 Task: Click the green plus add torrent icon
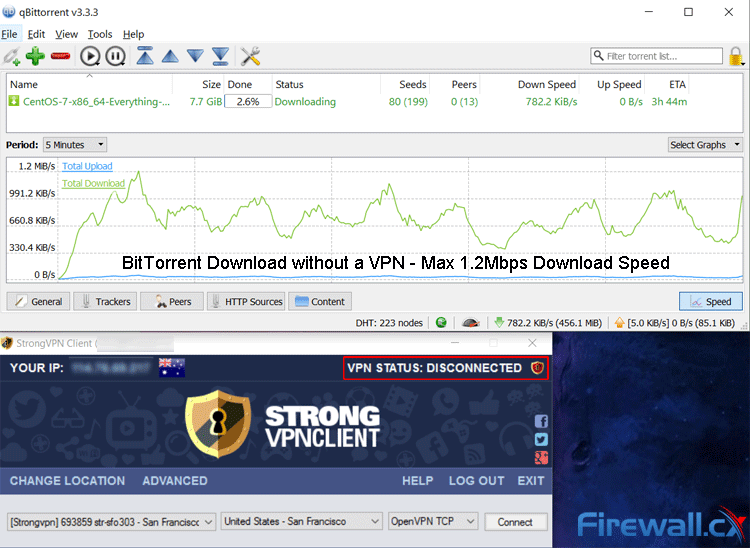pos(35,56)
